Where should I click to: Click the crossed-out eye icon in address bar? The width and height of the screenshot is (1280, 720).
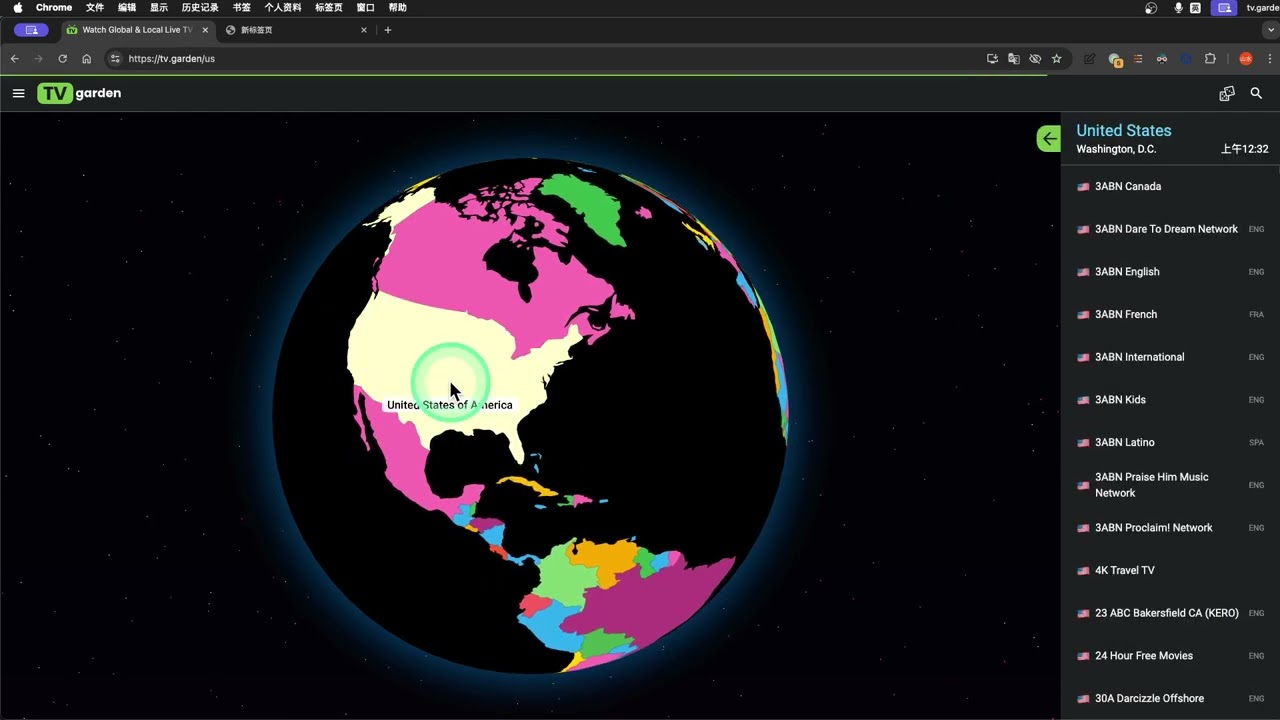[1035, 59]
